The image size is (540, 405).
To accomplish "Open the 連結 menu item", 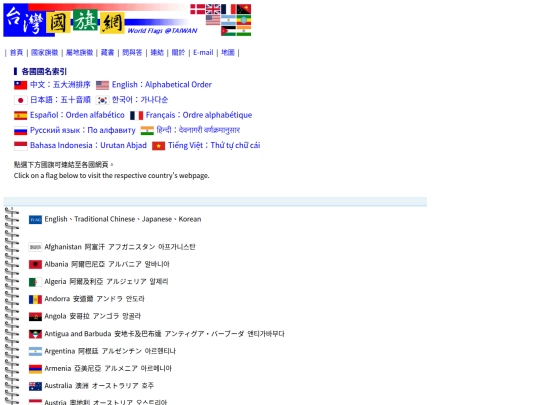I will (x=157, y=52).
